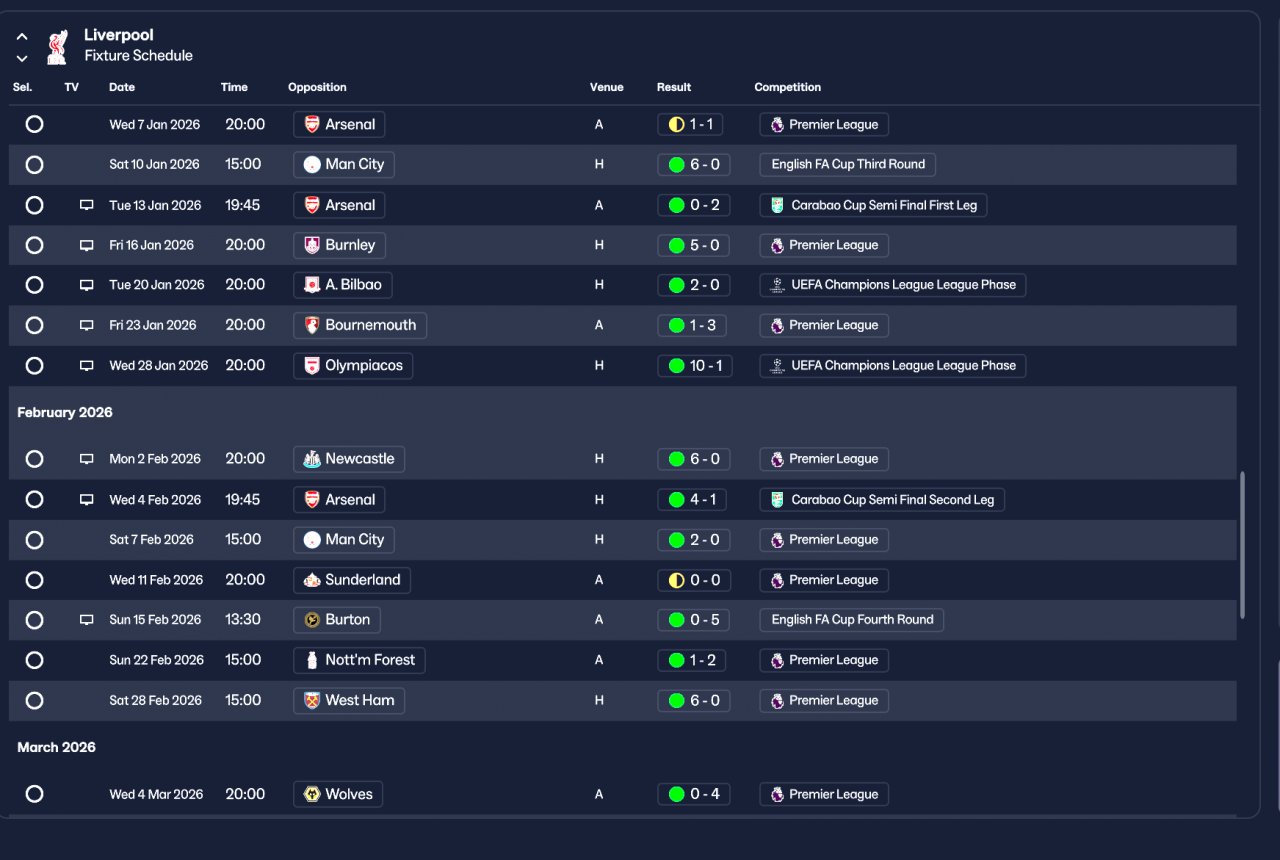The image size is (1280, 860).
Task: Sort by the Result column header
Action: pos(674,87)
